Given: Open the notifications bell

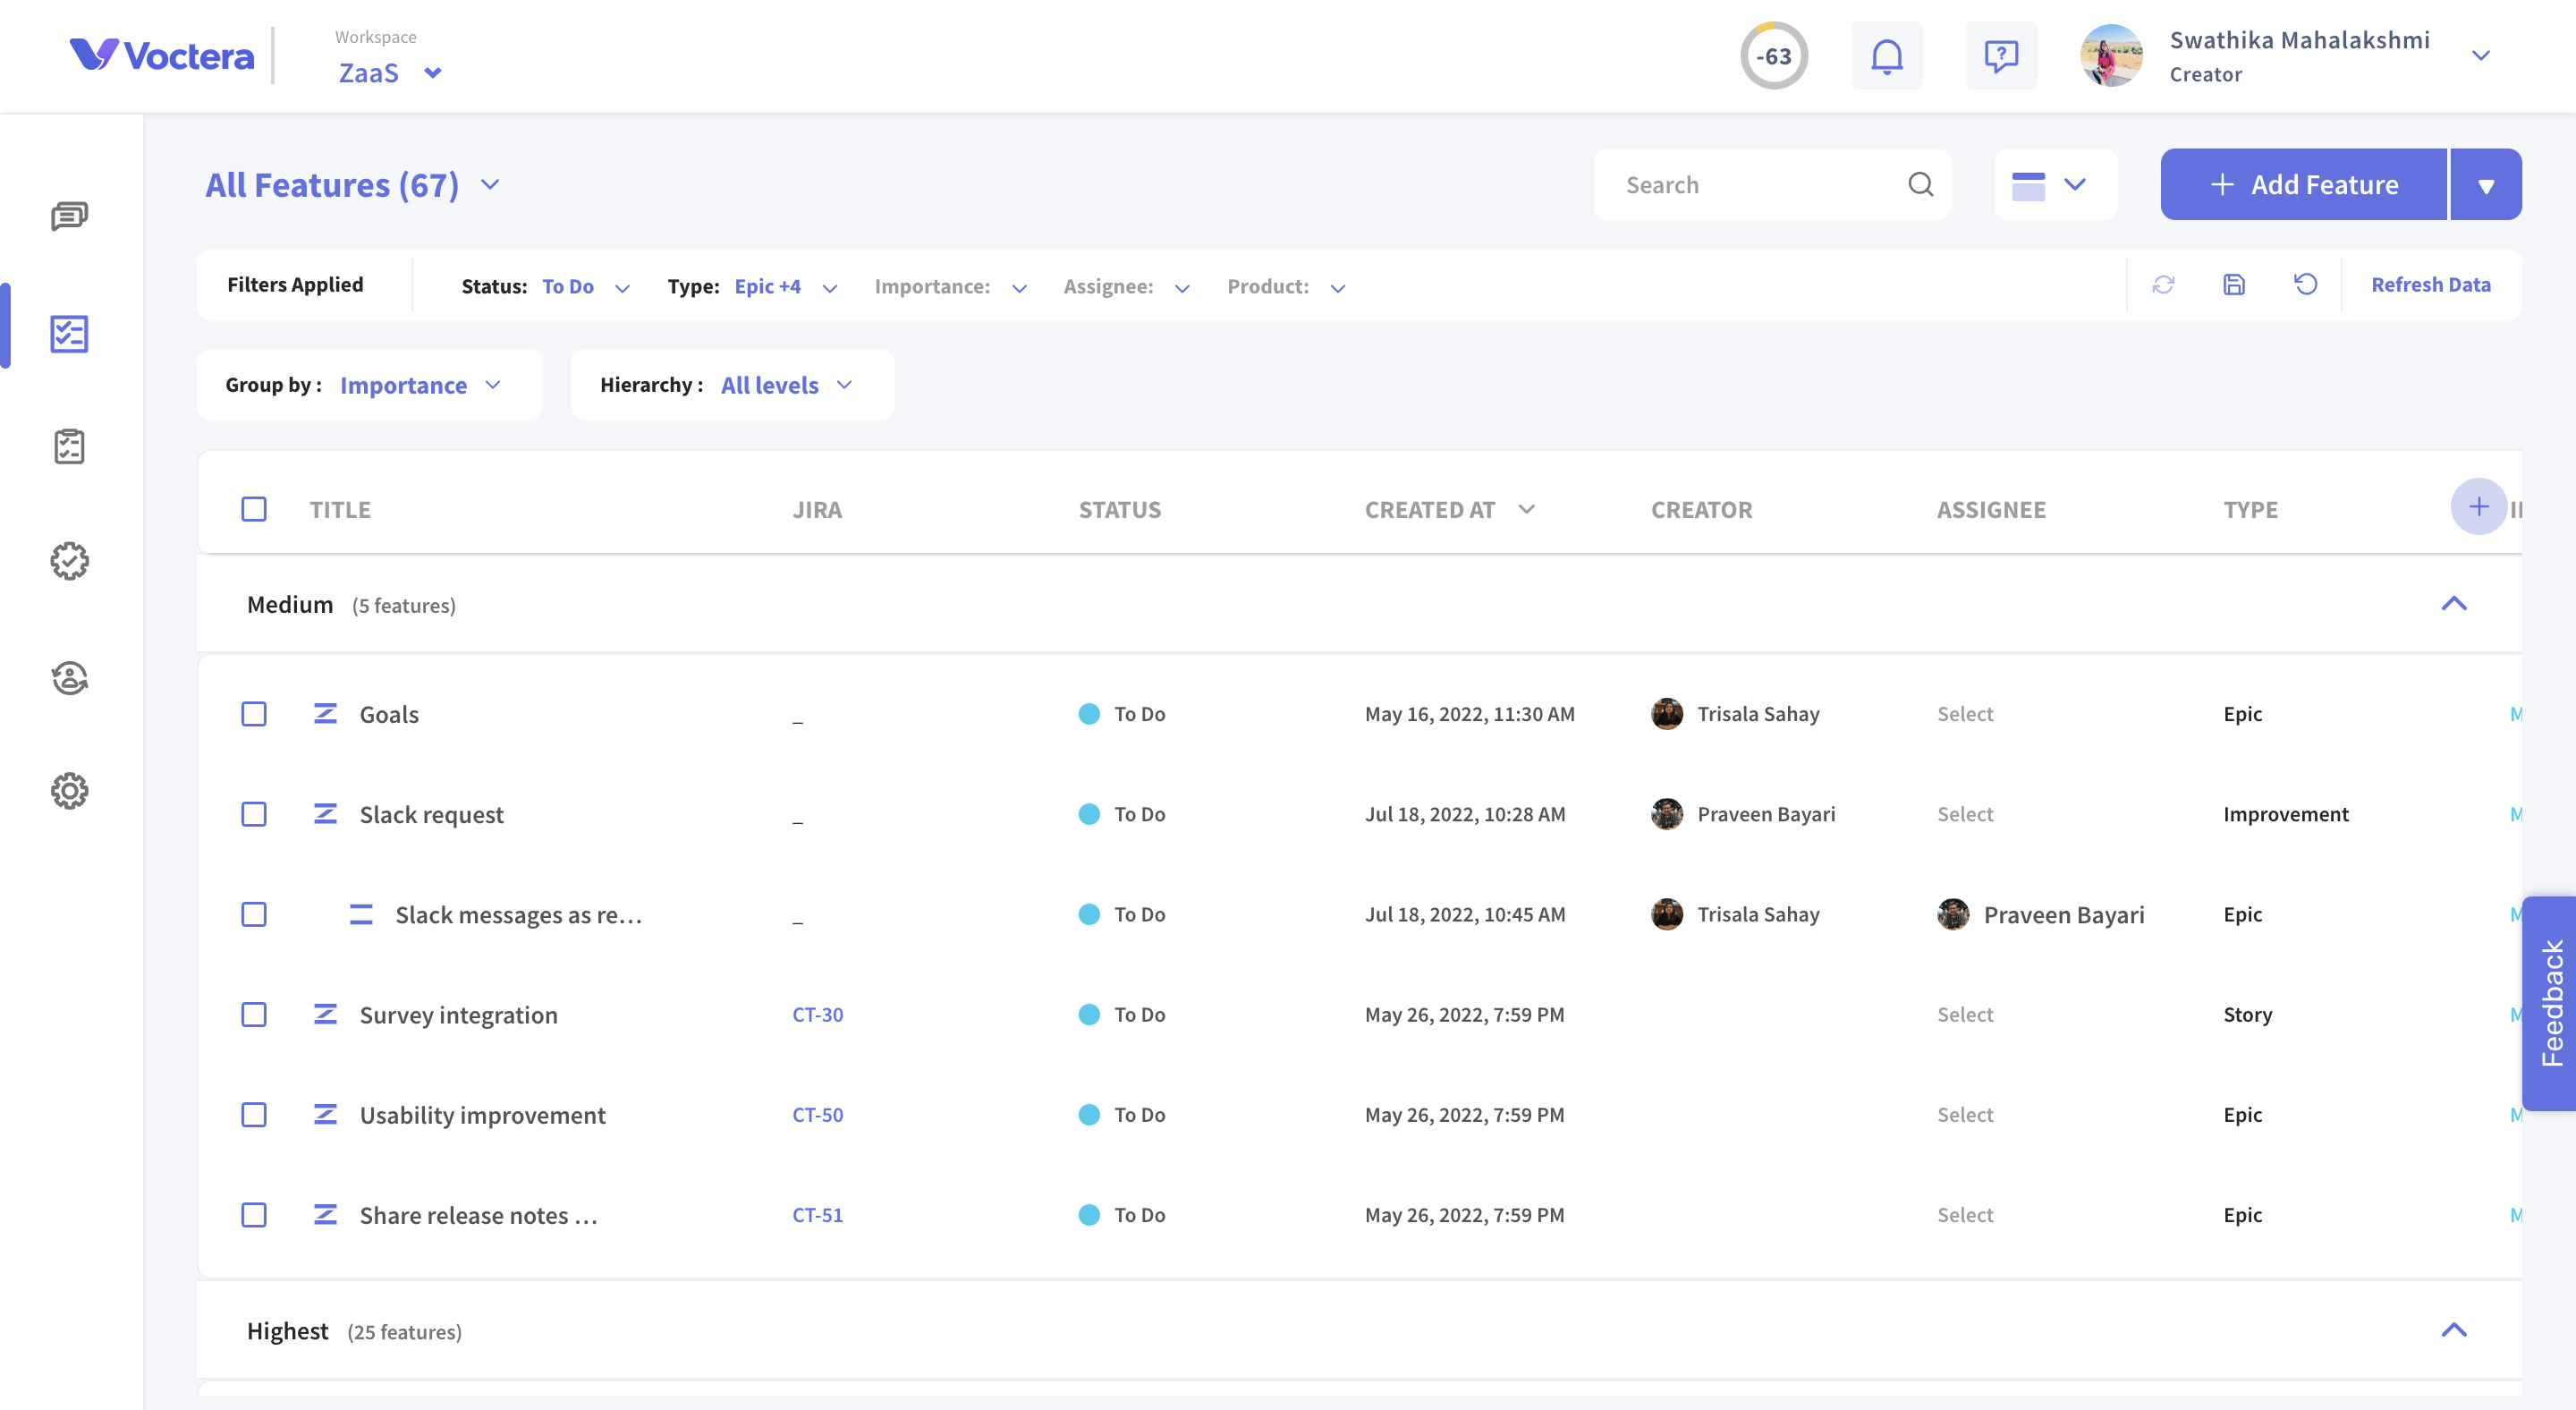Looking at the screenshot, I should pyautogui.click(x=1886, y=56).
